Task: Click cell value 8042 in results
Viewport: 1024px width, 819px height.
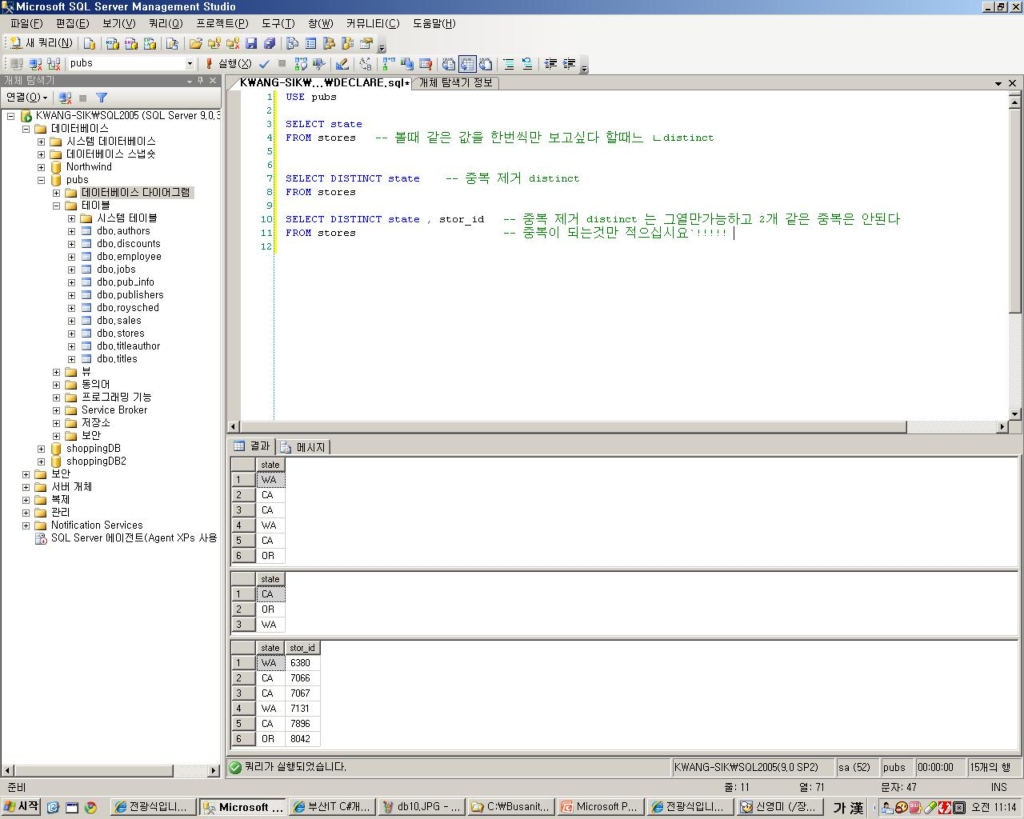Action: pos(302,739)
